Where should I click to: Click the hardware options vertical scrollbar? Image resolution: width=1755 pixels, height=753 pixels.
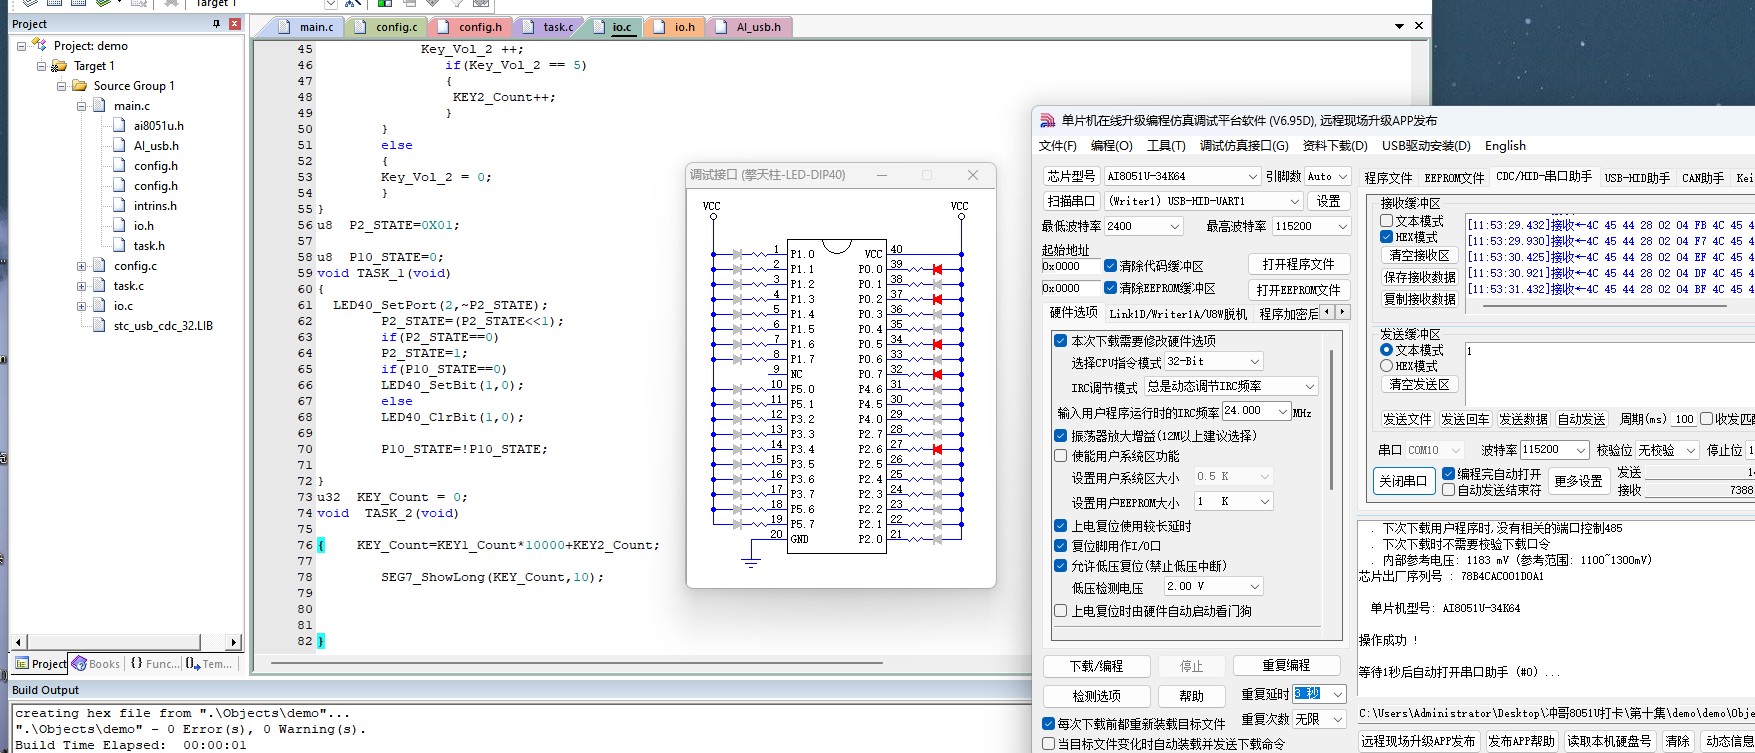[1331, 420]
